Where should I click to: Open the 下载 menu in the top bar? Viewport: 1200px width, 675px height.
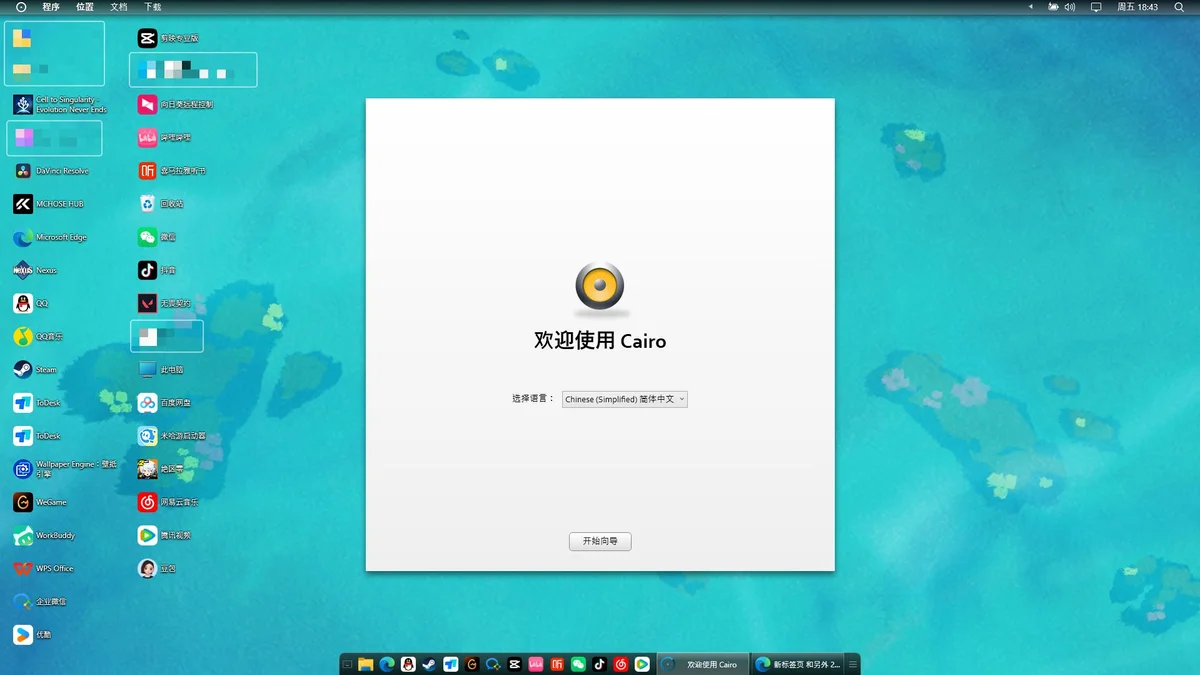tap(152, 7)
